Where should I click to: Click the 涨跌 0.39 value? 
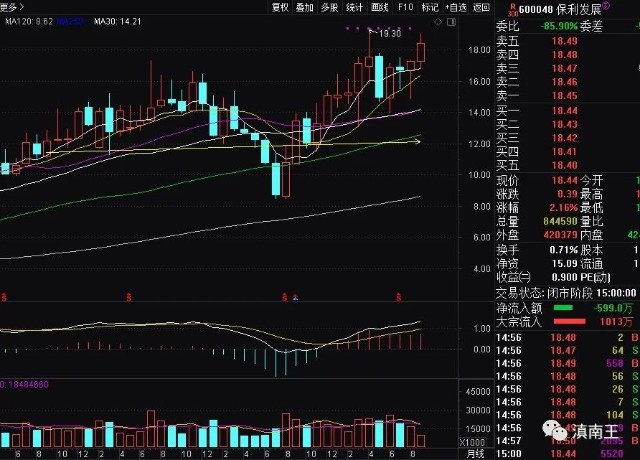coord(567,194)
